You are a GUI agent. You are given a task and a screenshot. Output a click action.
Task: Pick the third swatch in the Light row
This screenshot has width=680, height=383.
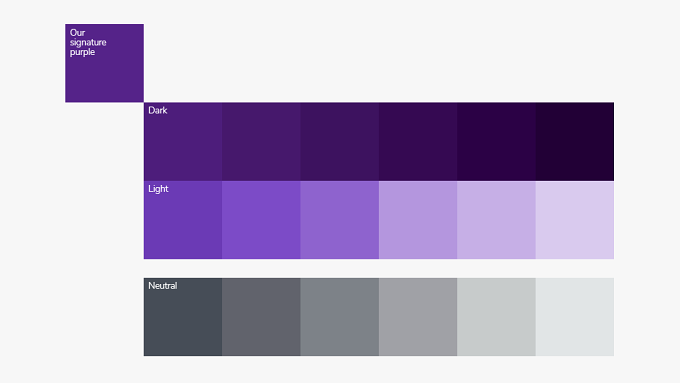(340, 220)
